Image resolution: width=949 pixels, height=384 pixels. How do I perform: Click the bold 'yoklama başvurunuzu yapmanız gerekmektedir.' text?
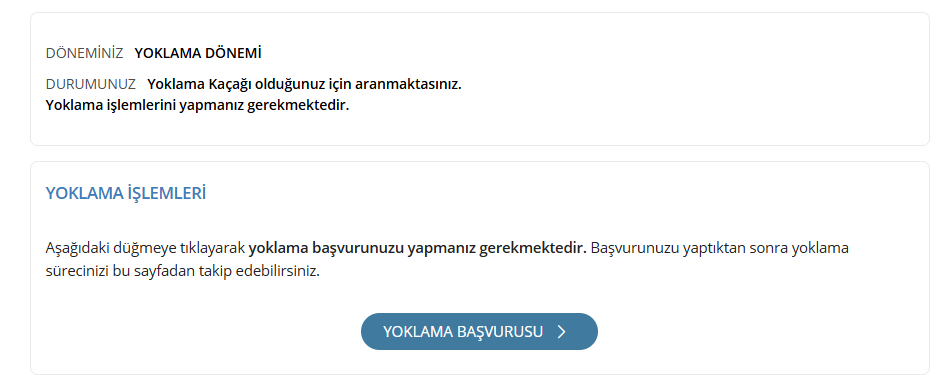point(418,248)
